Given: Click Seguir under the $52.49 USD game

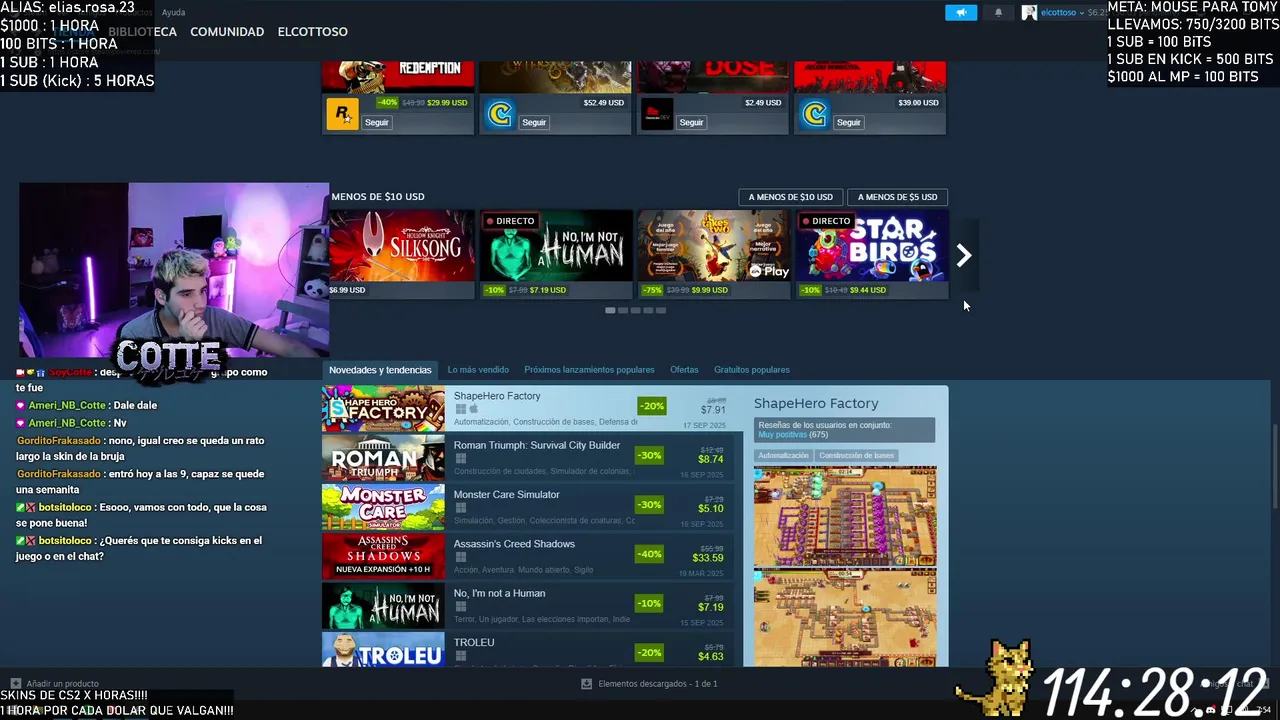Looking at the screenshot, I should [x=534, y=122].
